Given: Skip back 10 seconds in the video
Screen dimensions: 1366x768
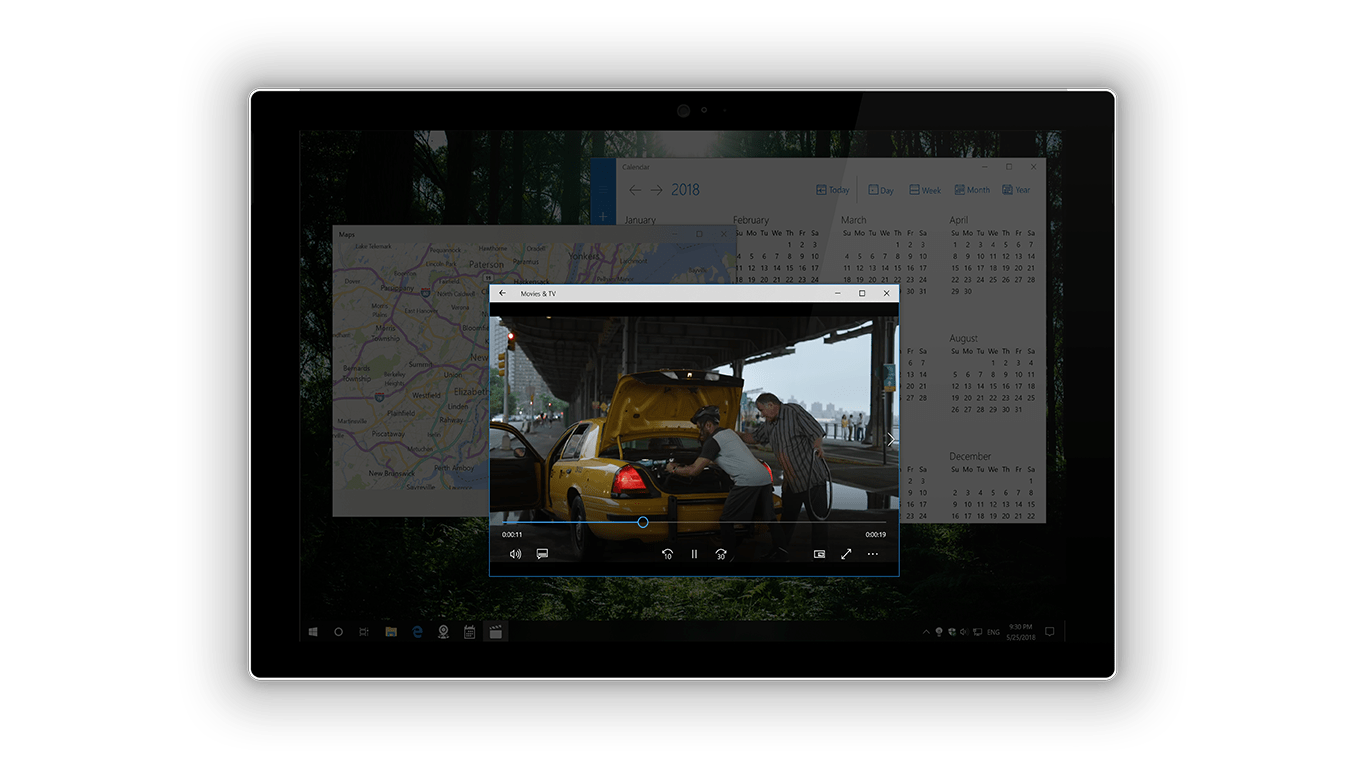Looking at the screenshot, I should pyautogui.click(x=667, y=554).
